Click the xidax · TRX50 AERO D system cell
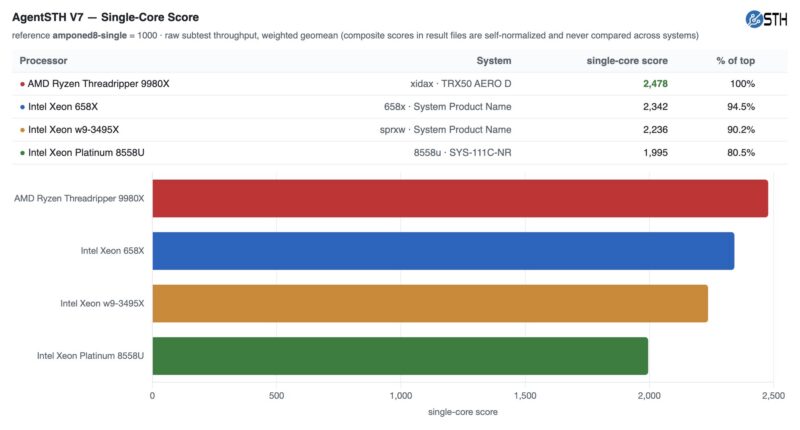800x430 pixels. pos(461,84)
